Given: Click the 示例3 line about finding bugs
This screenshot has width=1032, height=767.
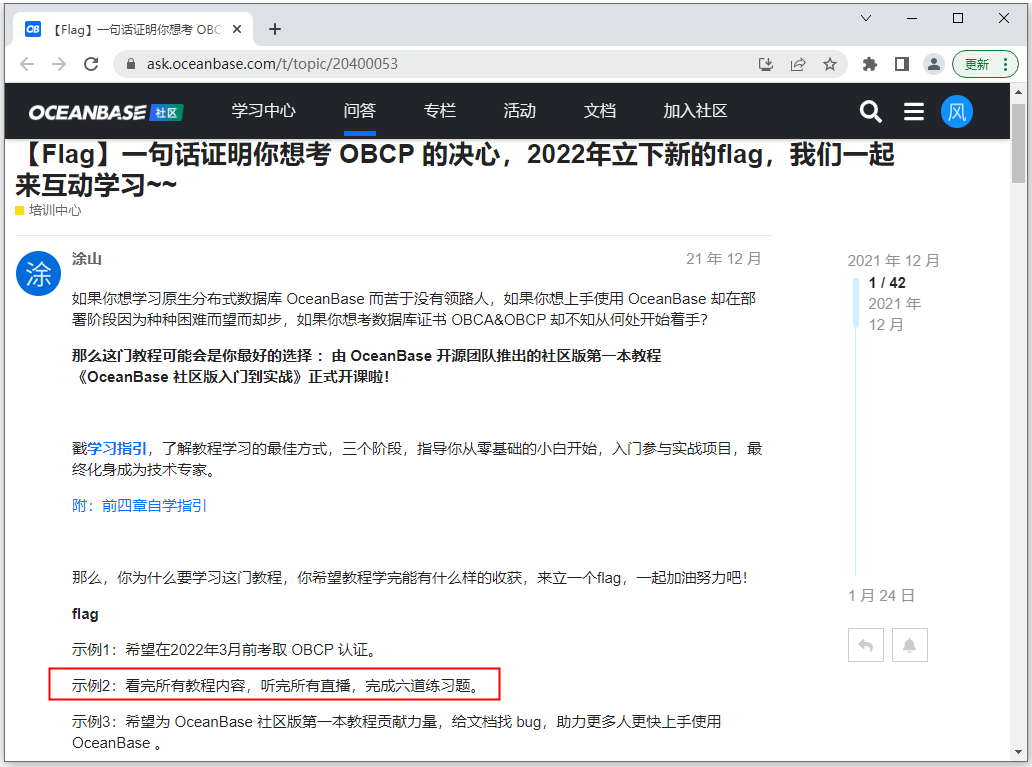Looking at the screenshot, I should (x=396, y=732).
